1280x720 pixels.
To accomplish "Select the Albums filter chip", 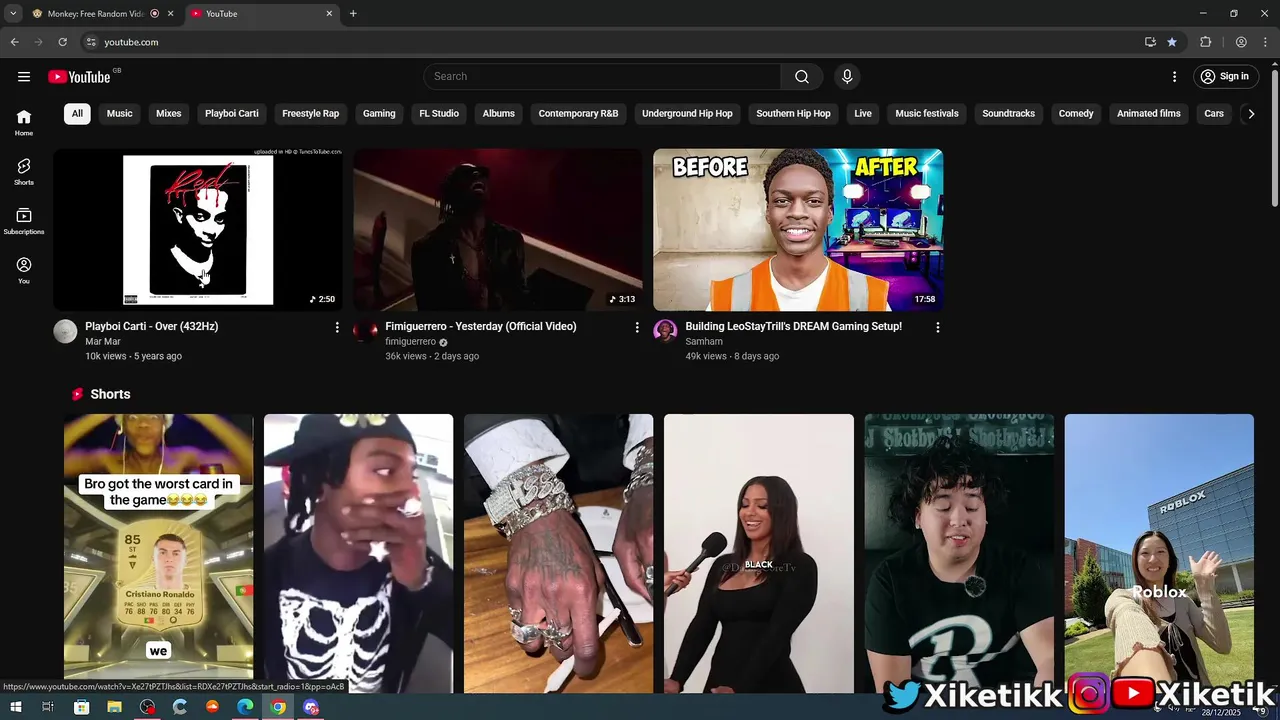I will pyautogui.click(x=499, y=114).
